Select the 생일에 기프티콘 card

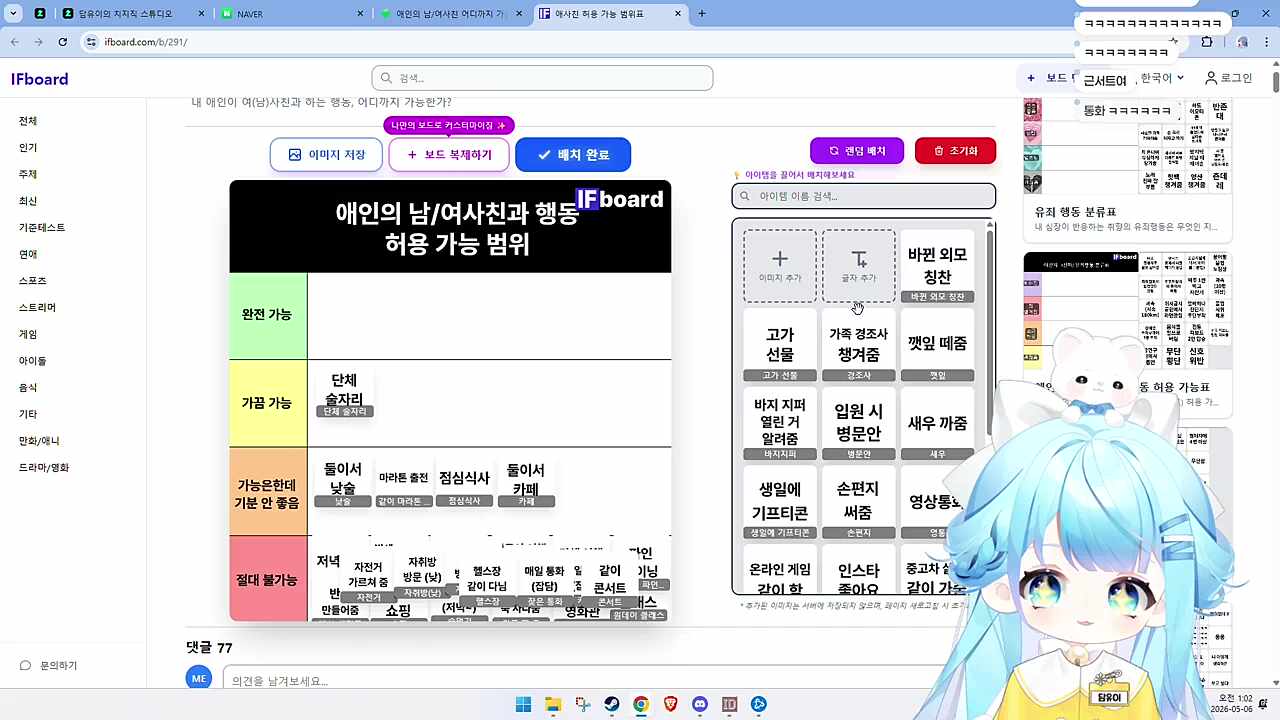(x=780, y=502)
